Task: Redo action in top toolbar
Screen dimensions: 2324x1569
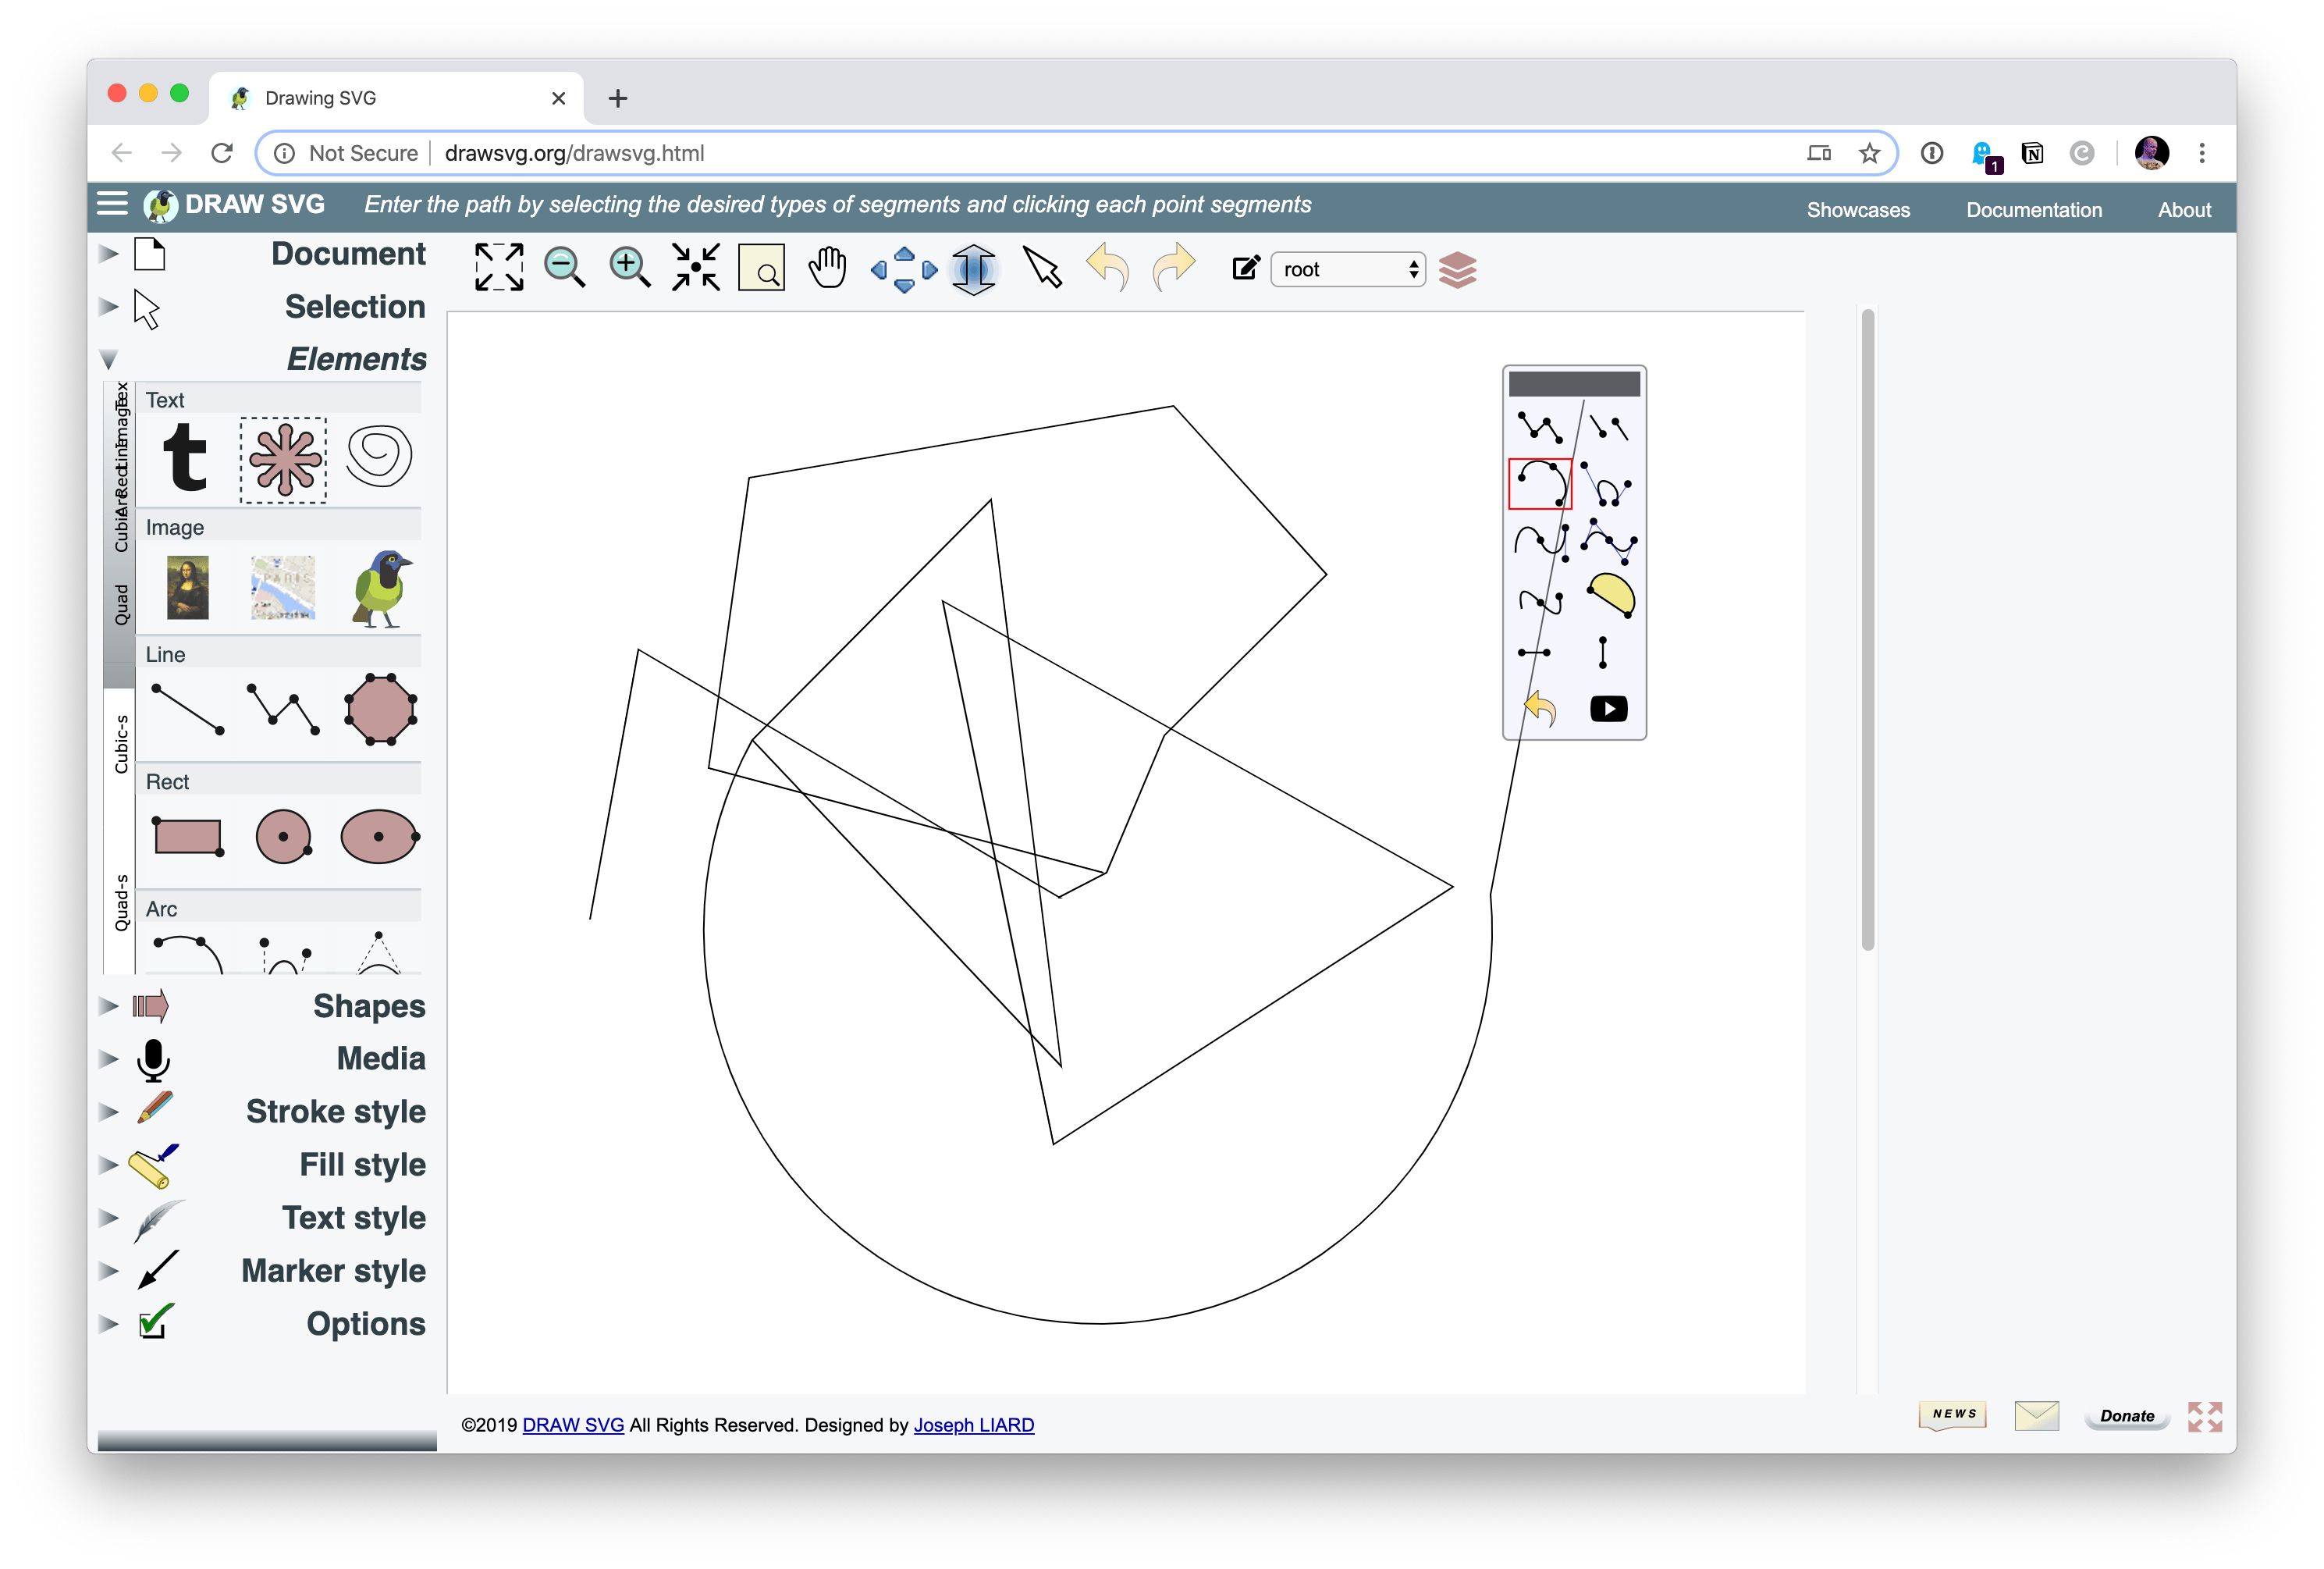Action: [x=1173, y=268]
